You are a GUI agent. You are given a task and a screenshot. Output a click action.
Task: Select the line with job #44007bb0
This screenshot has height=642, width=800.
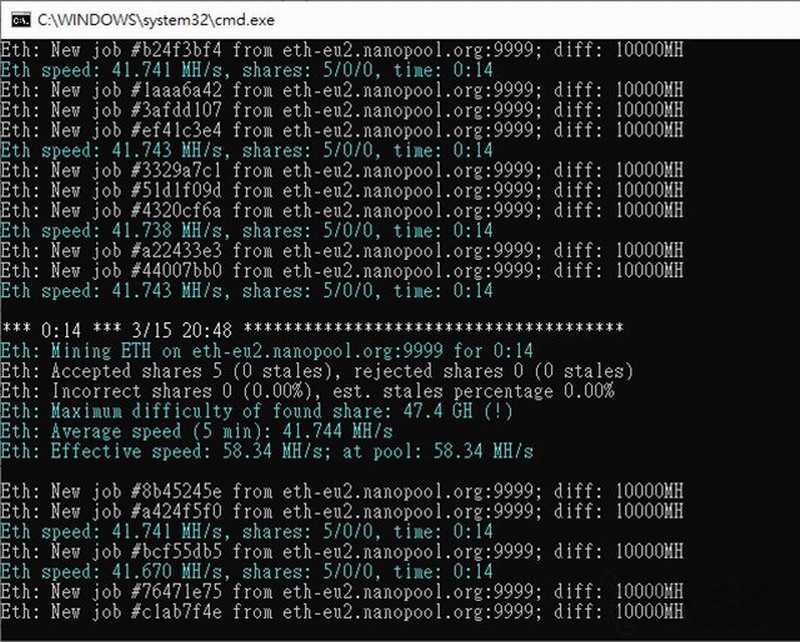pos(342,270)
